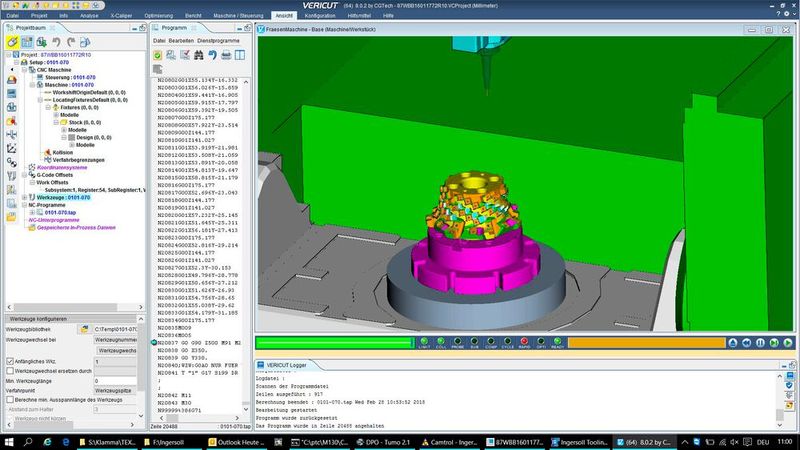Screen dimensions: 800x450
Task: Select the Projektbaum panel tab
Action: click(x=30, y=28)
